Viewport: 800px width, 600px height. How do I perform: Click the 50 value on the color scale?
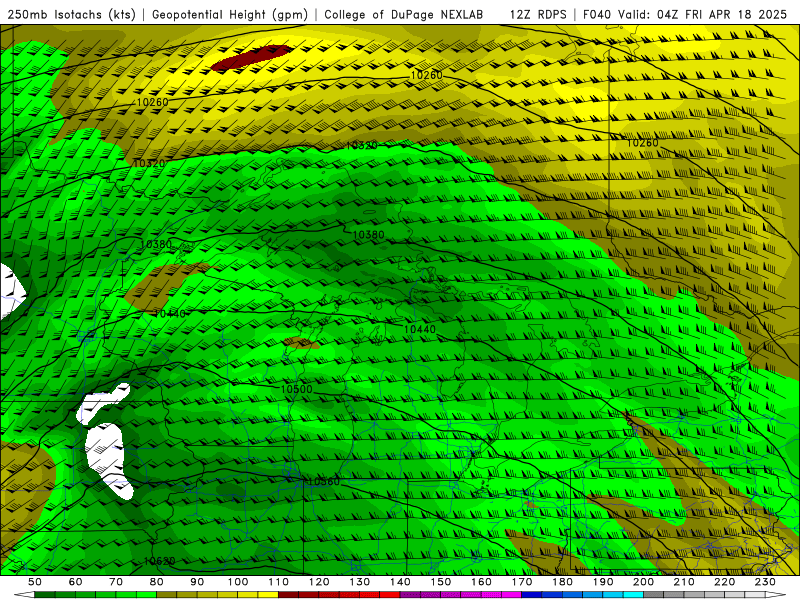(35, 582)
